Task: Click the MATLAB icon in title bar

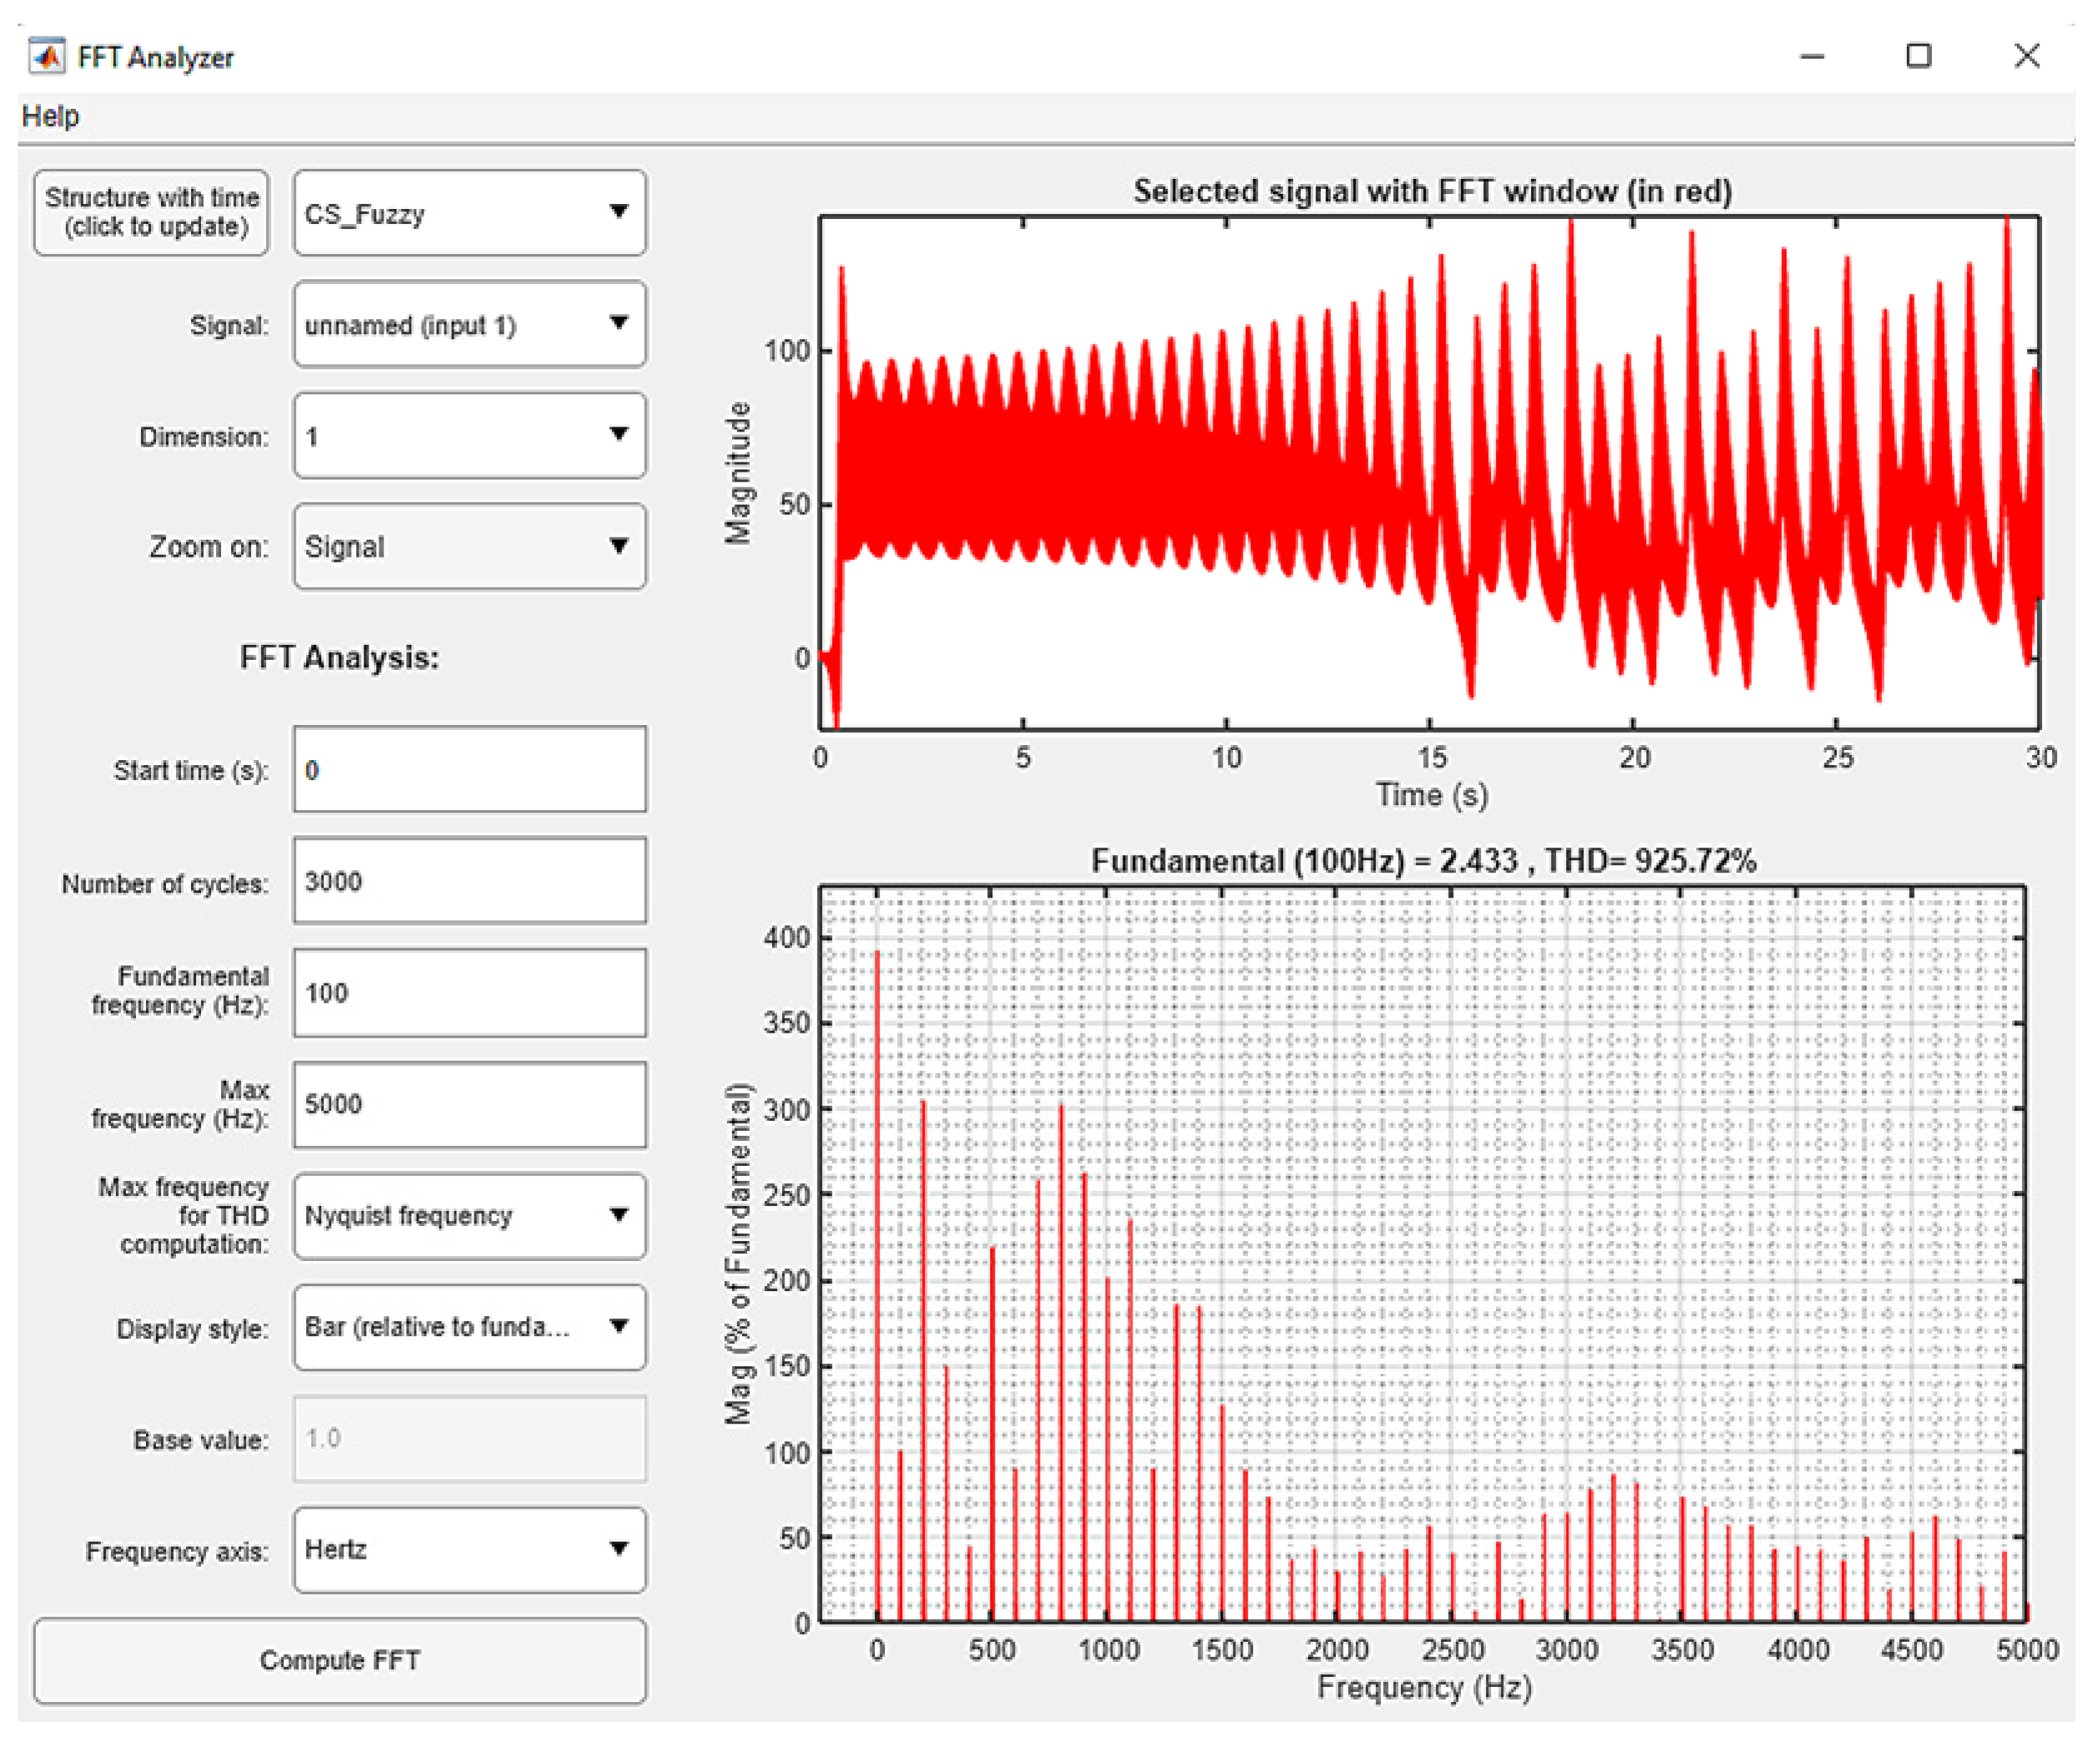Action: pos(46,56)
